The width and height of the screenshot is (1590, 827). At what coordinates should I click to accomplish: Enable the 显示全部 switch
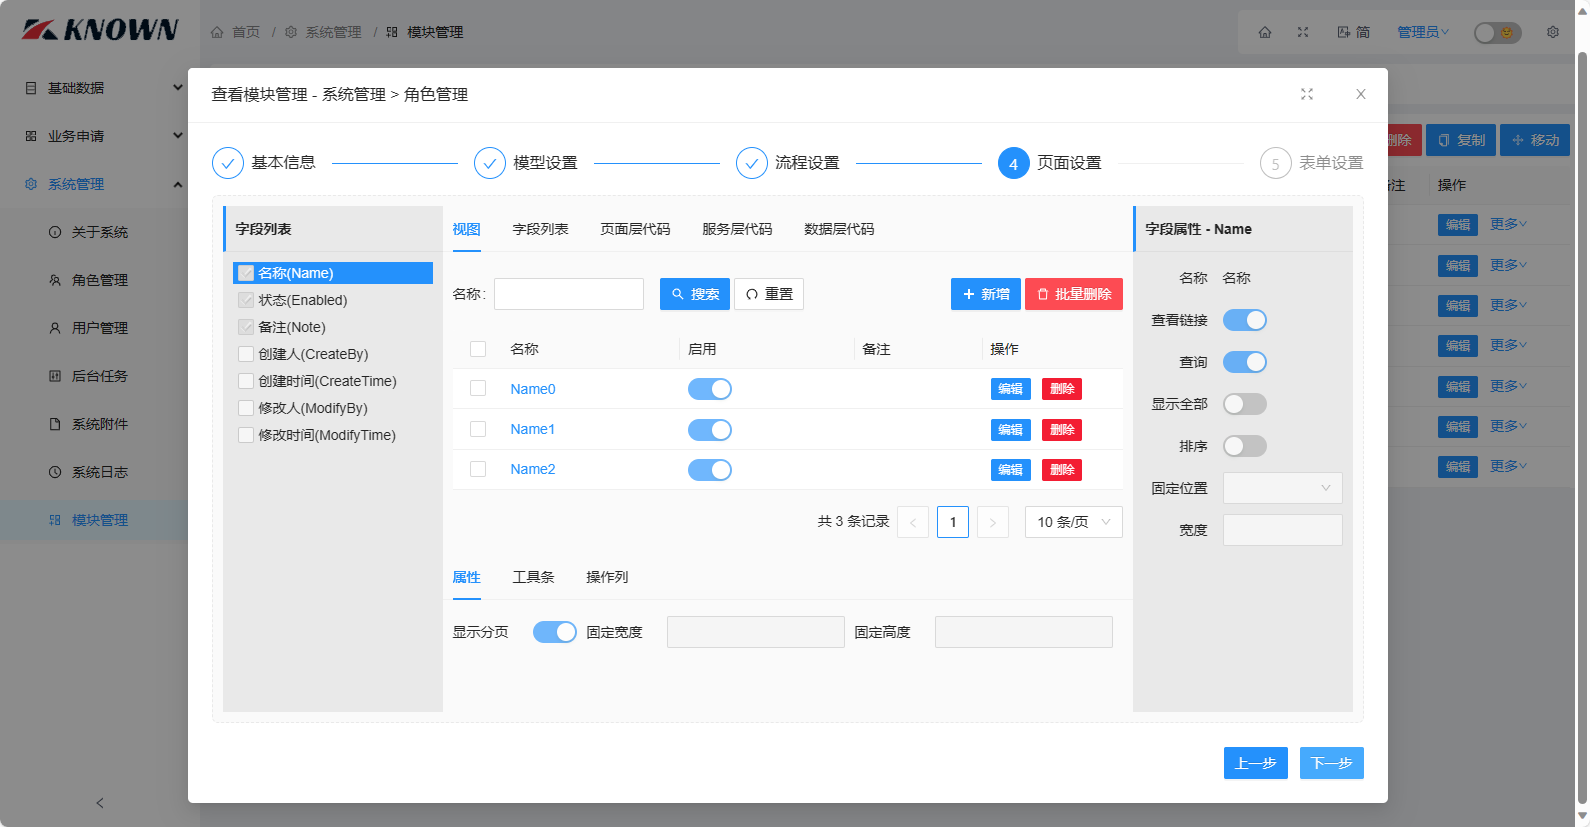click(x=1244, y=404)
